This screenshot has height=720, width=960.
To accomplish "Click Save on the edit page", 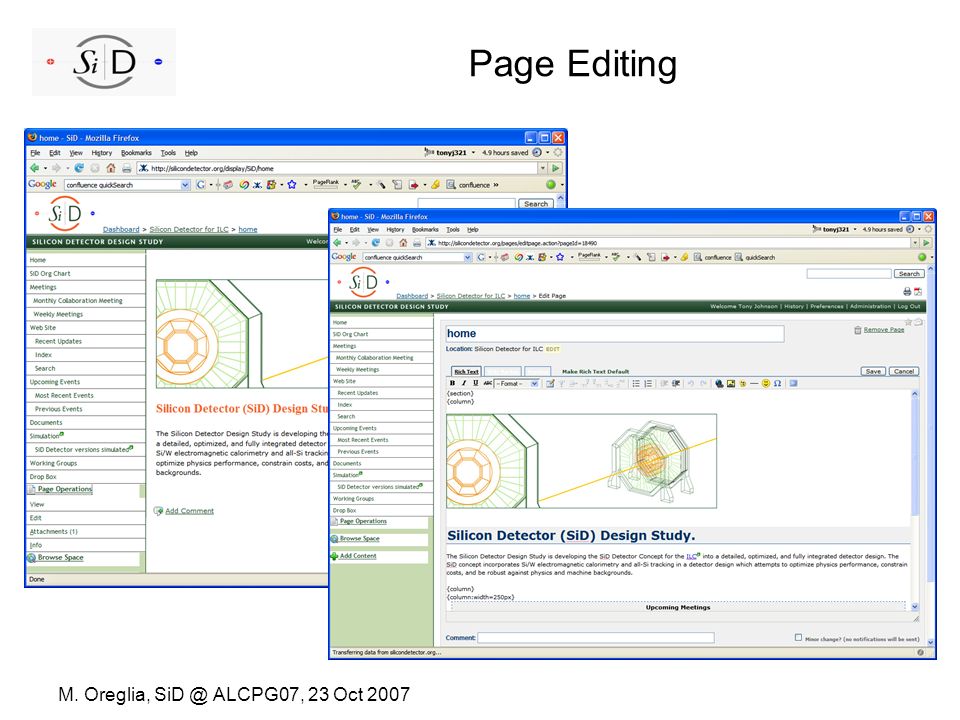I will pos(873,371).
